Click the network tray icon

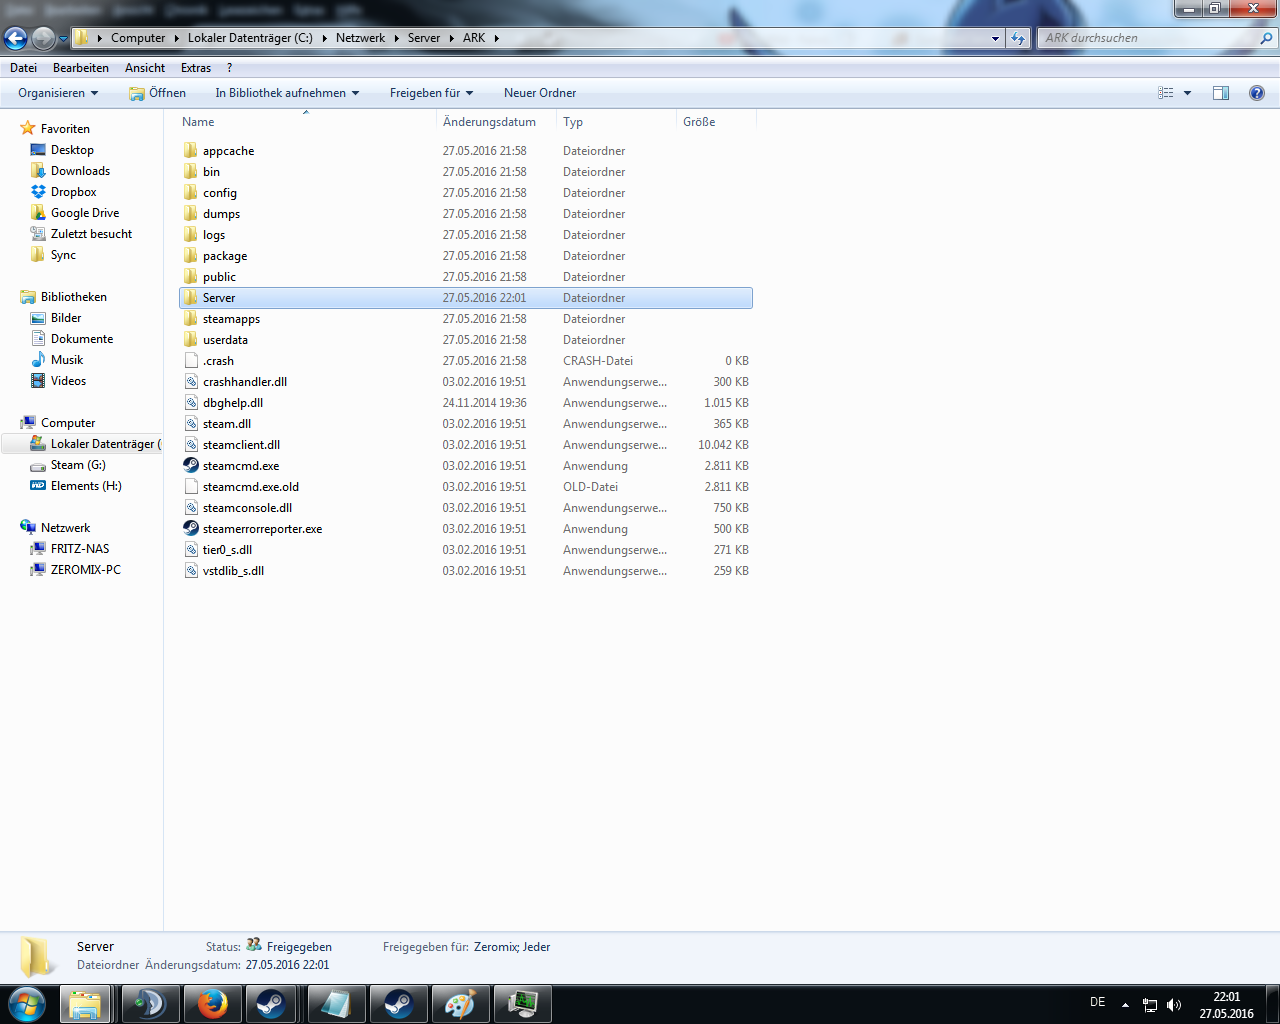click(1150, 1005)
